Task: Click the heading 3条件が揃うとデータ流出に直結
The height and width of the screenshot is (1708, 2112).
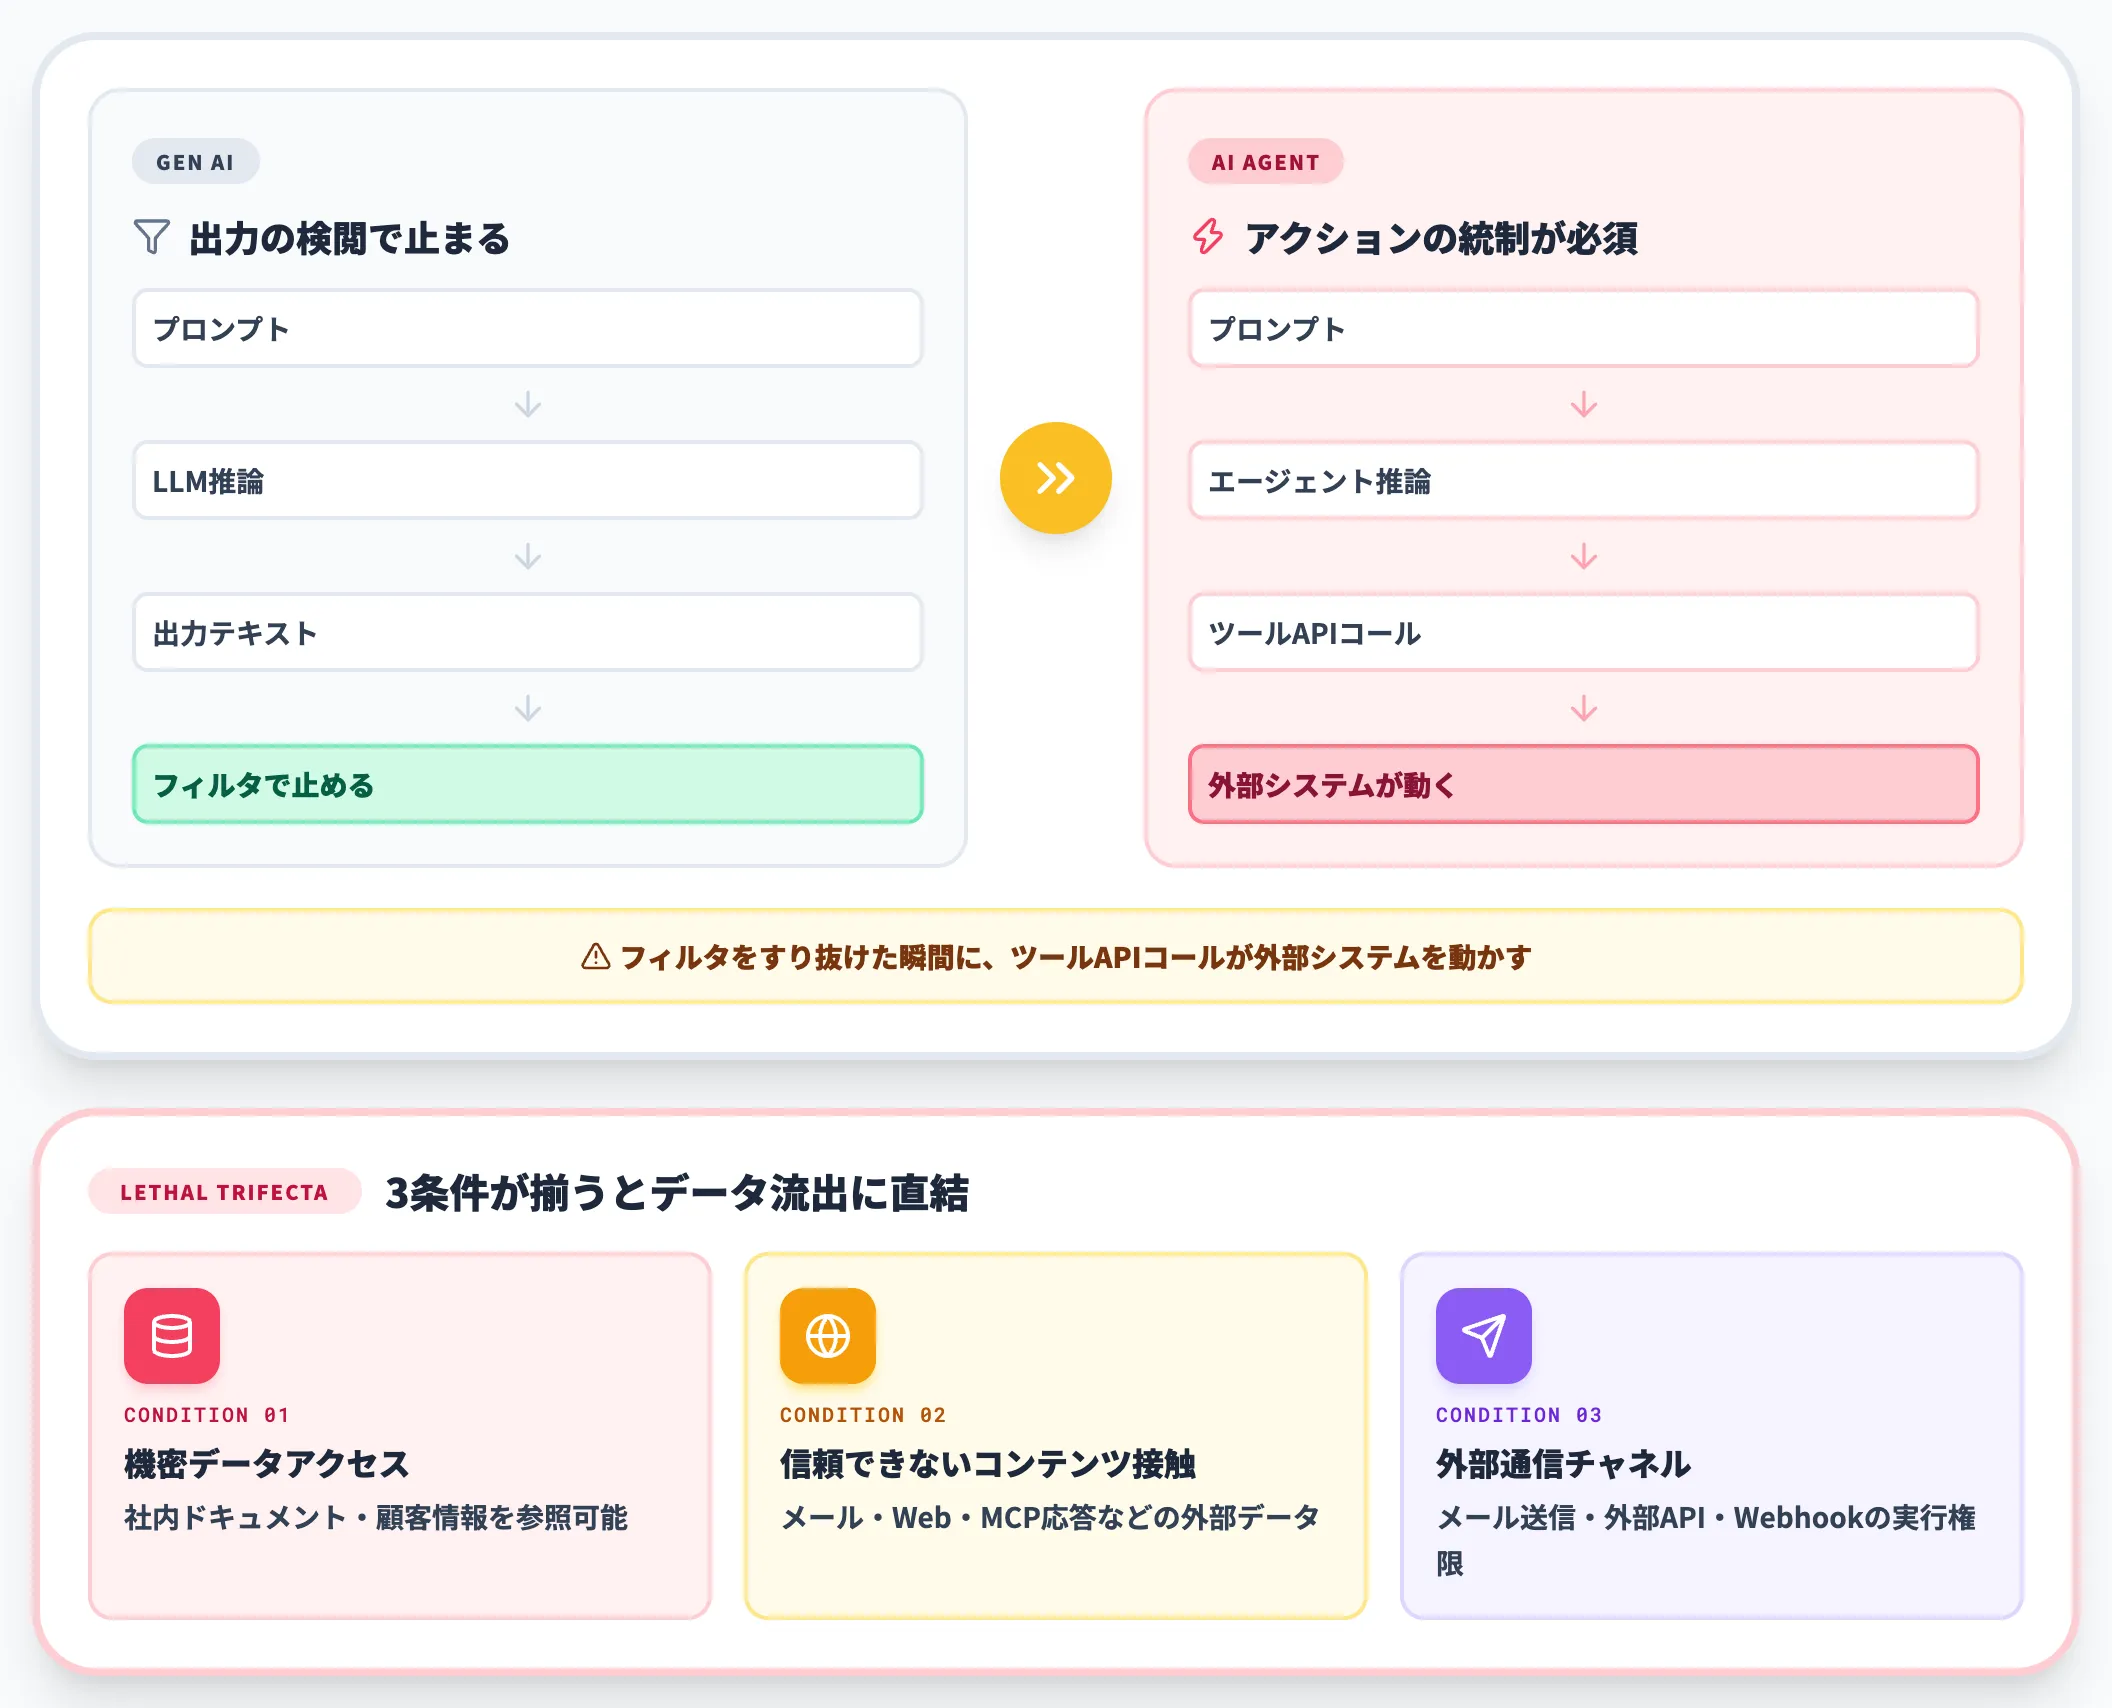Action: (677, 1192)
